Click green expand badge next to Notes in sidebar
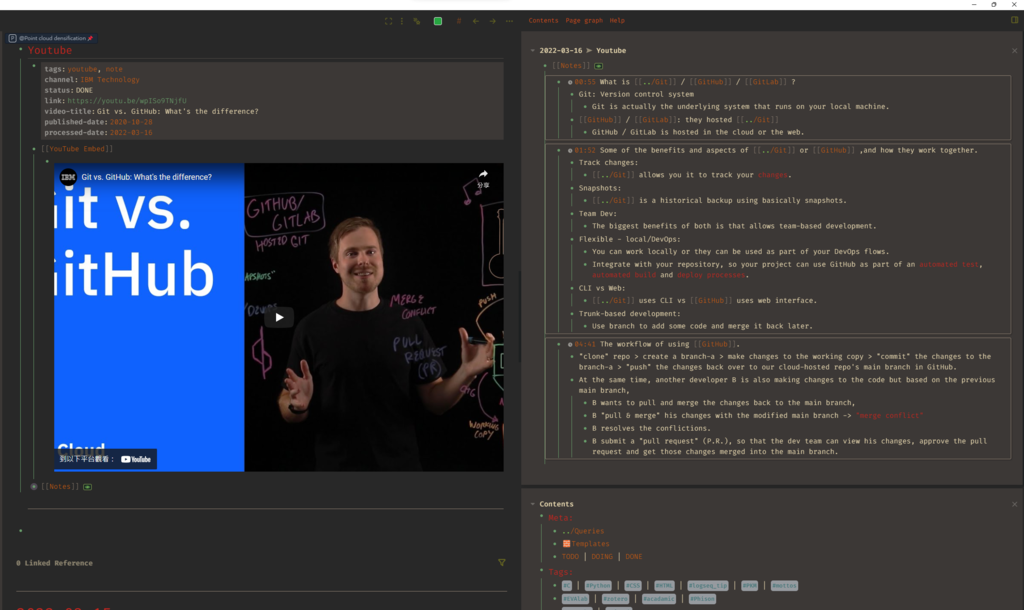1024x610 pixels. coord(599,66)
